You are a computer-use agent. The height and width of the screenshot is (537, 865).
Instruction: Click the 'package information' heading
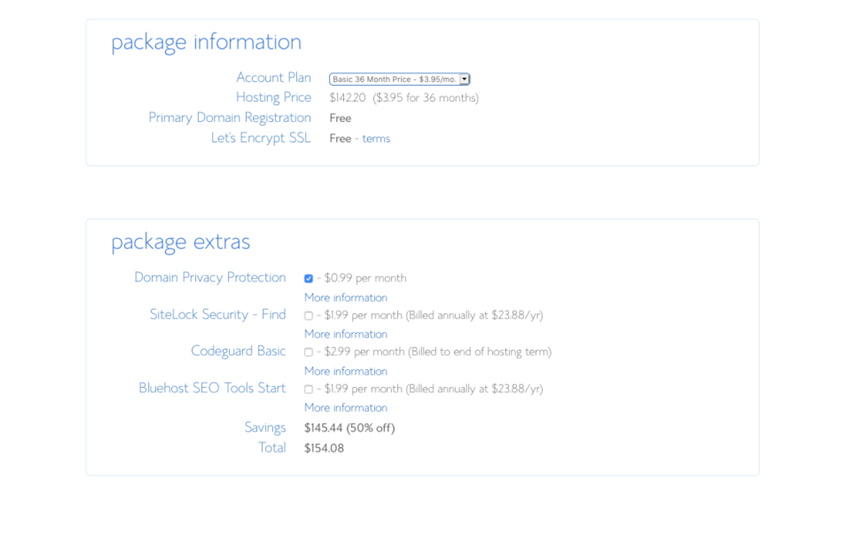(206, 42)
